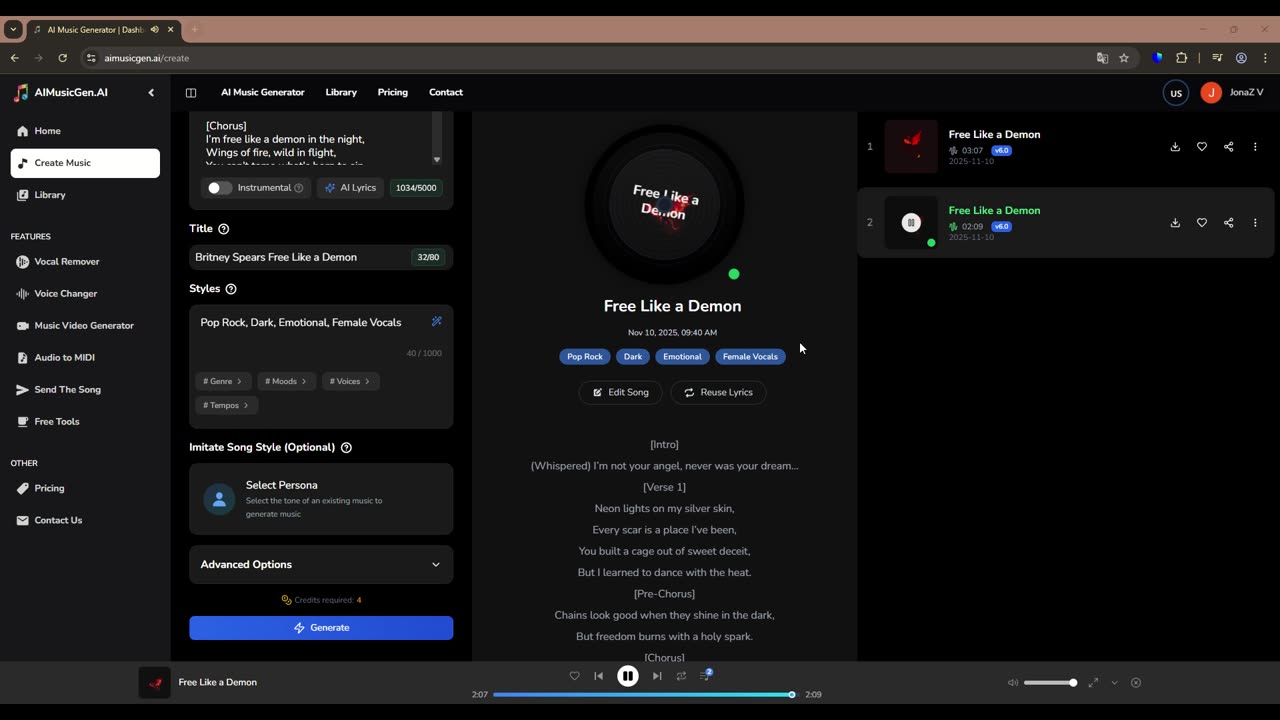This screenshot has width=1280, height=720.
Task: Favorite the 02:09 Free Like a Demon track
Action: click(1202, 223)
